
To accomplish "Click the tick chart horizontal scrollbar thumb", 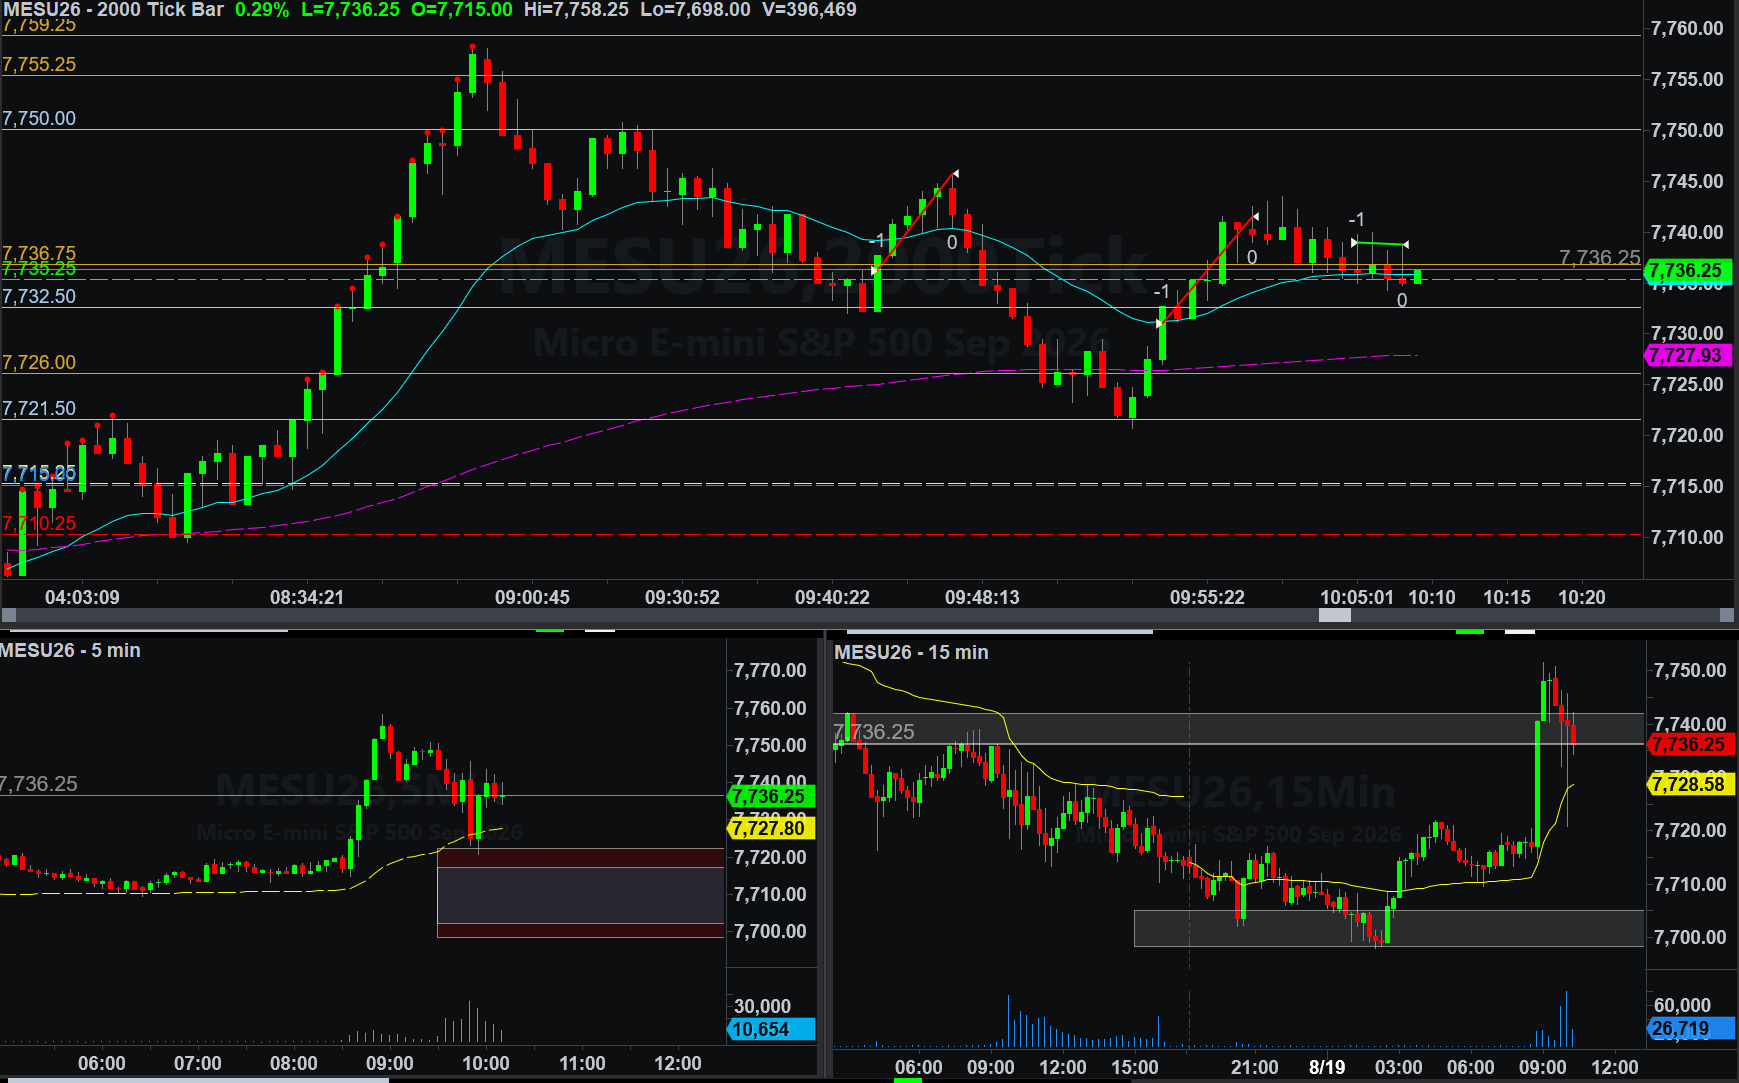I will tap(1335, 615).
